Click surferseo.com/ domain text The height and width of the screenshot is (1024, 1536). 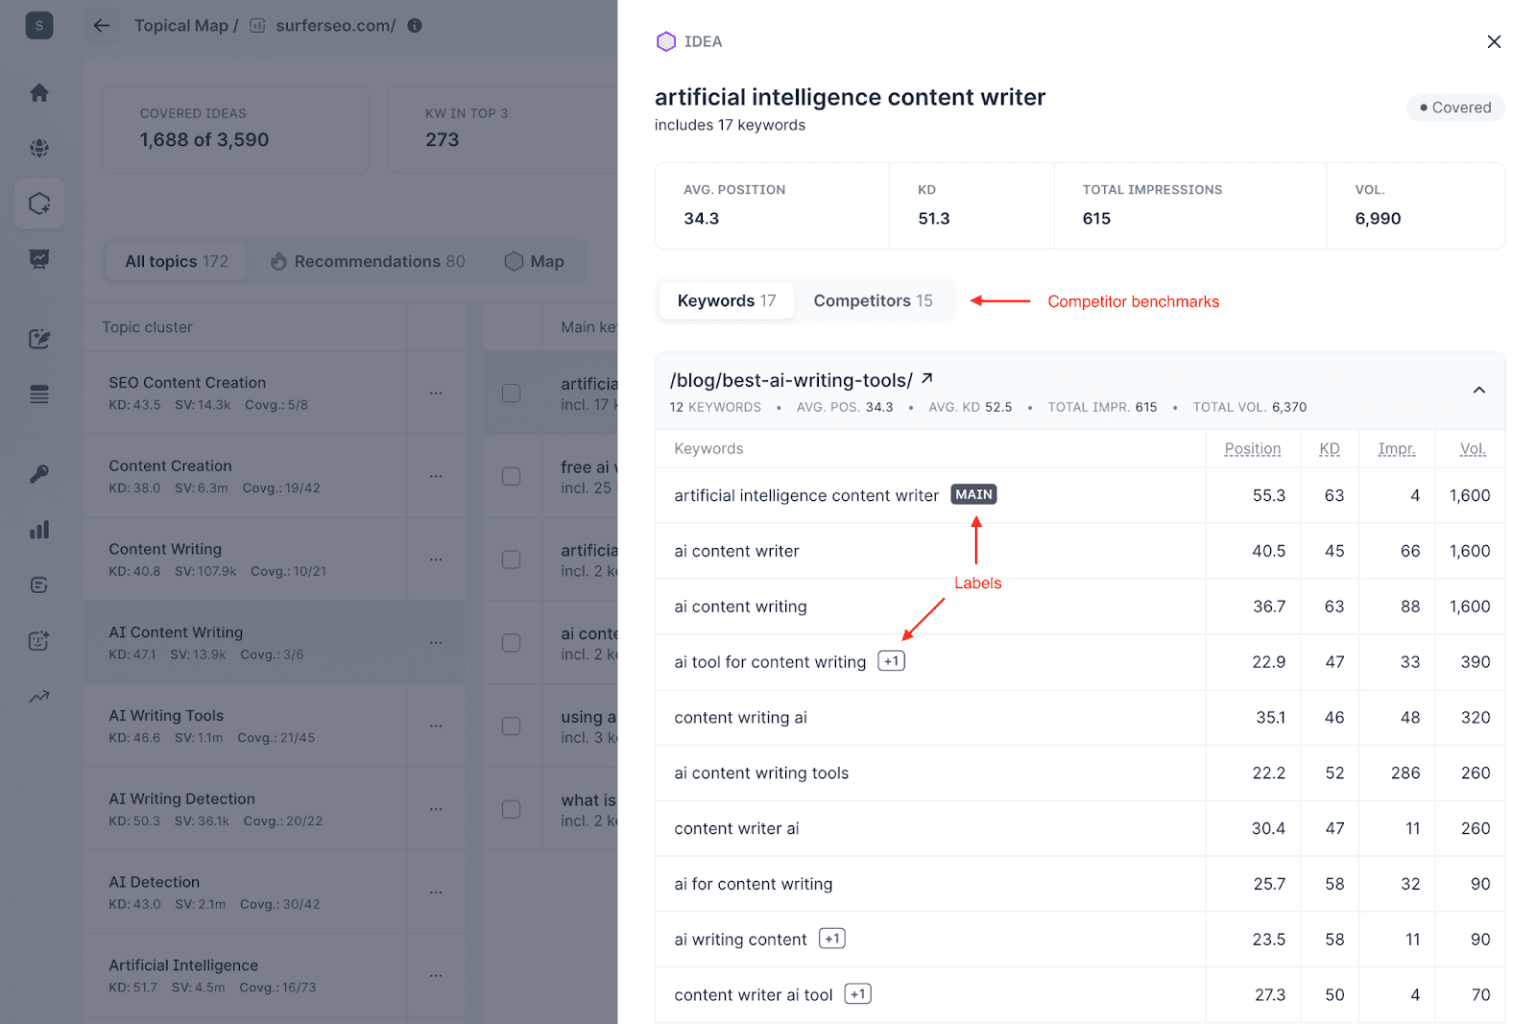[335, 25]
